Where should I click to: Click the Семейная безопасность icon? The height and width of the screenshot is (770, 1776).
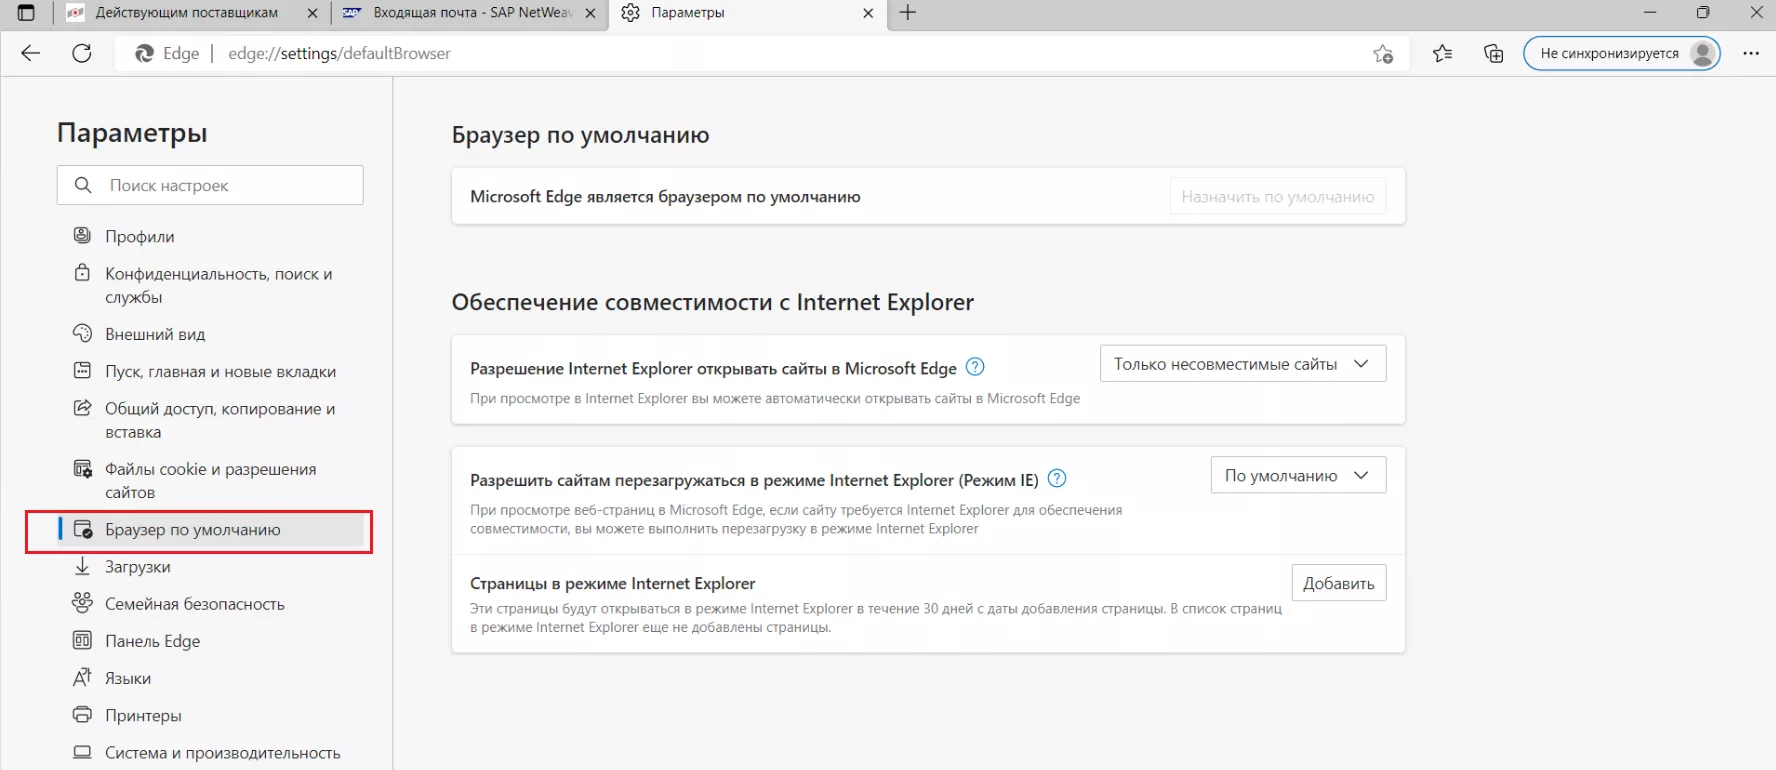(82, 603)
